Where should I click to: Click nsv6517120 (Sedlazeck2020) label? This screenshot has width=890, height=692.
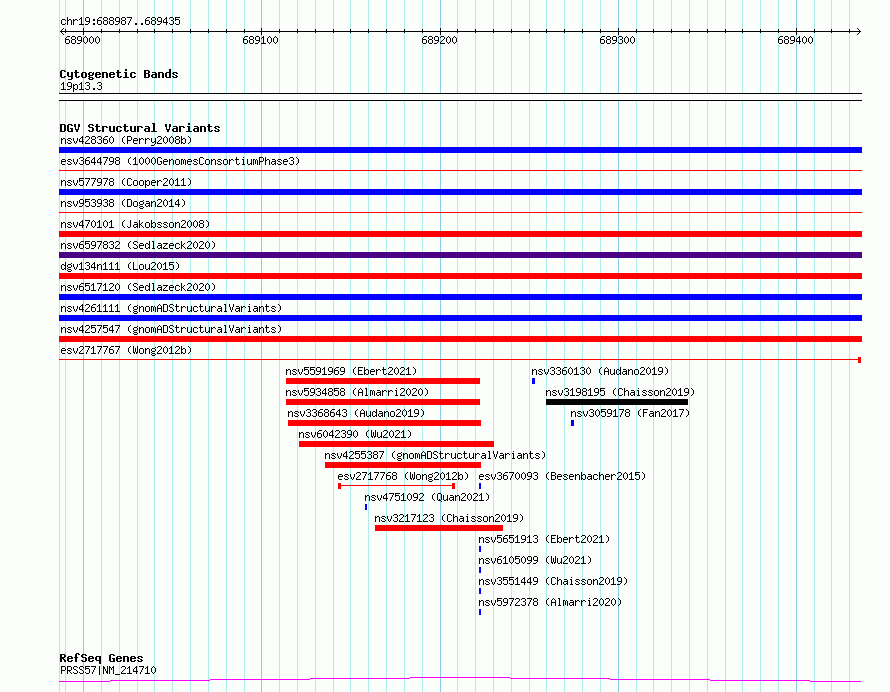click(x=138, y=287)
